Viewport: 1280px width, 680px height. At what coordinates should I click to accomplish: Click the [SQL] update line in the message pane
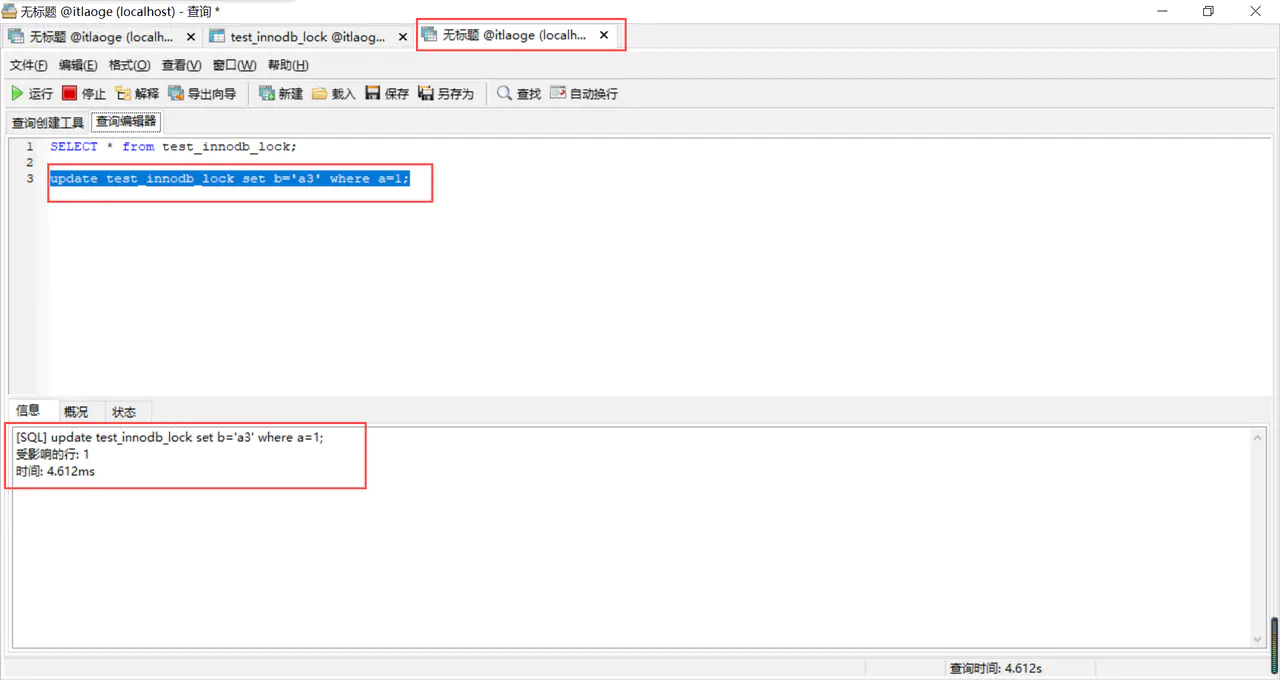click(x=170, y=437)
